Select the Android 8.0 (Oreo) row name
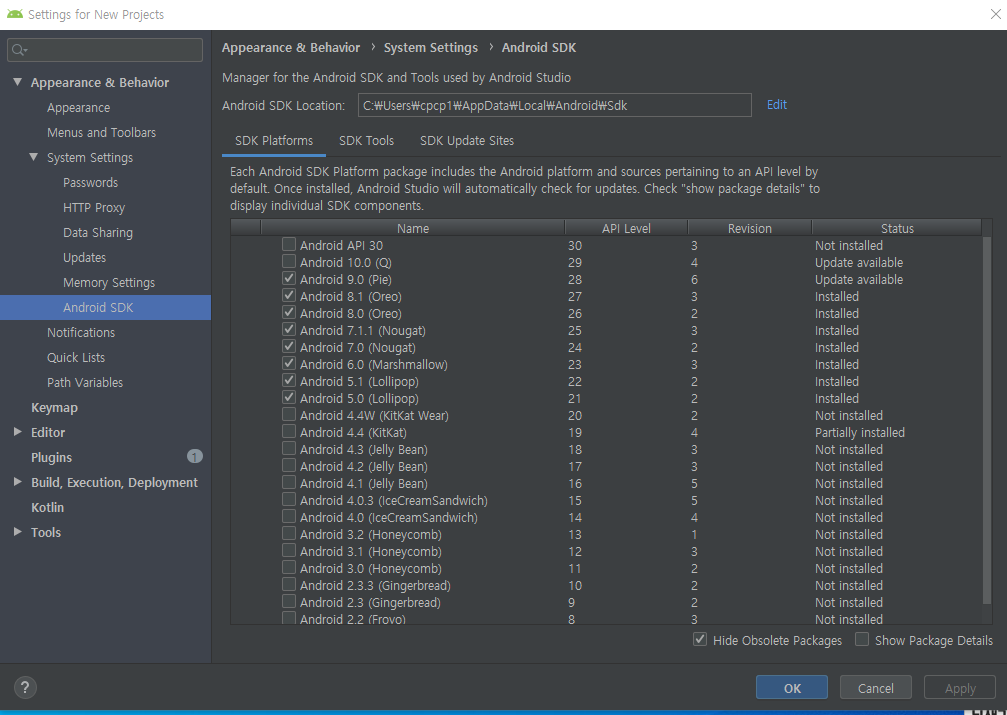 351,313
